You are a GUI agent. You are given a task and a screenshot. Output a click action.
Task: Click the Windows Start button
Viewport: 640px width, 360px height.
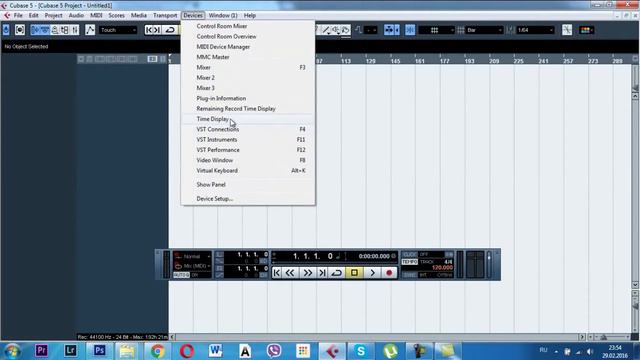(12, 351)
